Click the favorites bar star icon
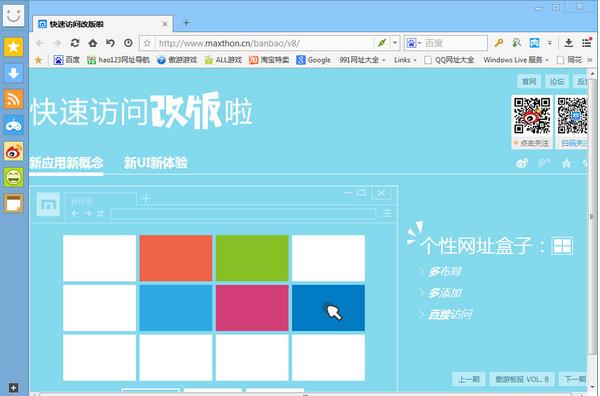The image size is (600, 396). tap(38, 60)
